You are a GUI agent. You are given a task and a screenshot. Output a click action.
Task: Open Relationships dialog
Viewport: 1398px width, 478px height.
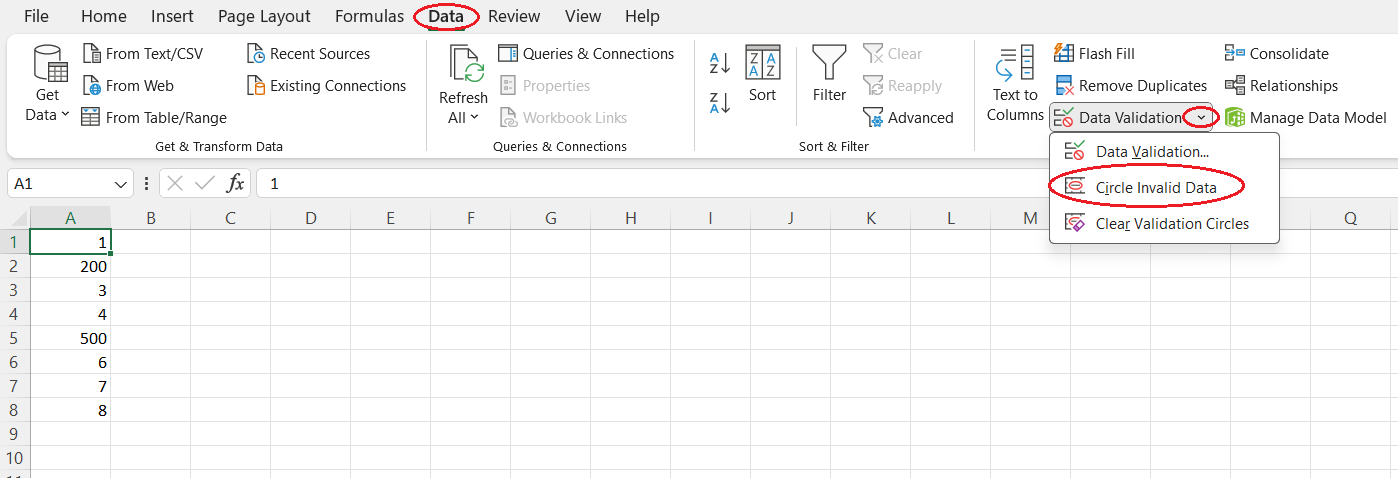click(x=1281, y=86)
